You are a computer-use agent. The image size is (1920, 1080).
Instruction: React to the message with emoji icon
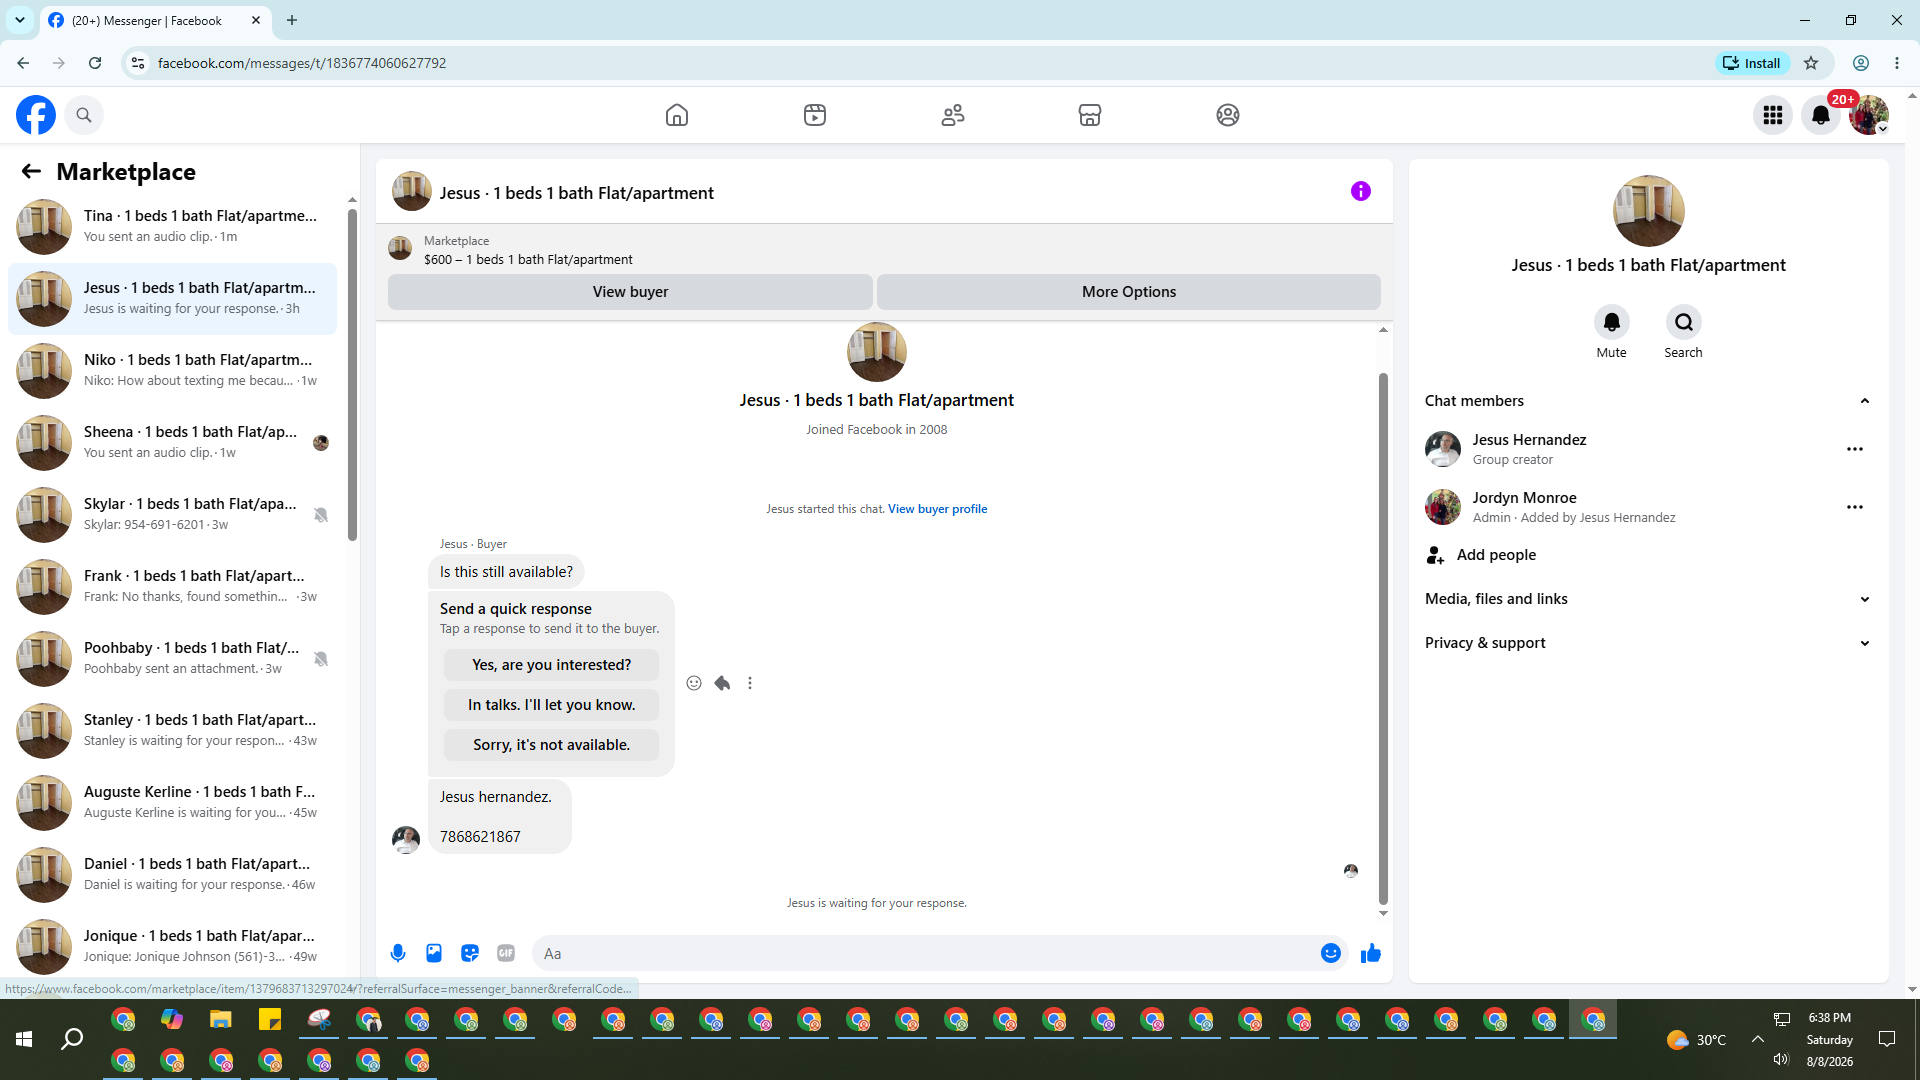coord(694,683)
